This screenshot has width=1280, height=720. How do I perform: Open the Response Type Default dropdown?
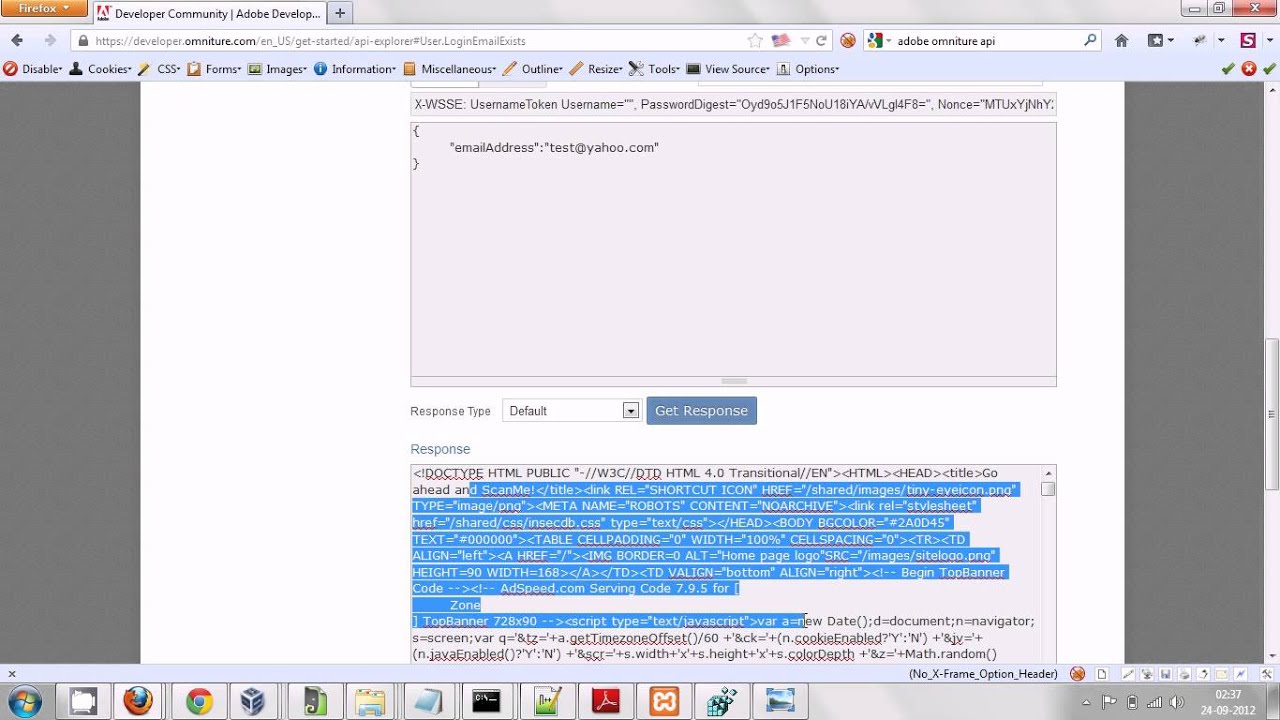pos(571,411)
